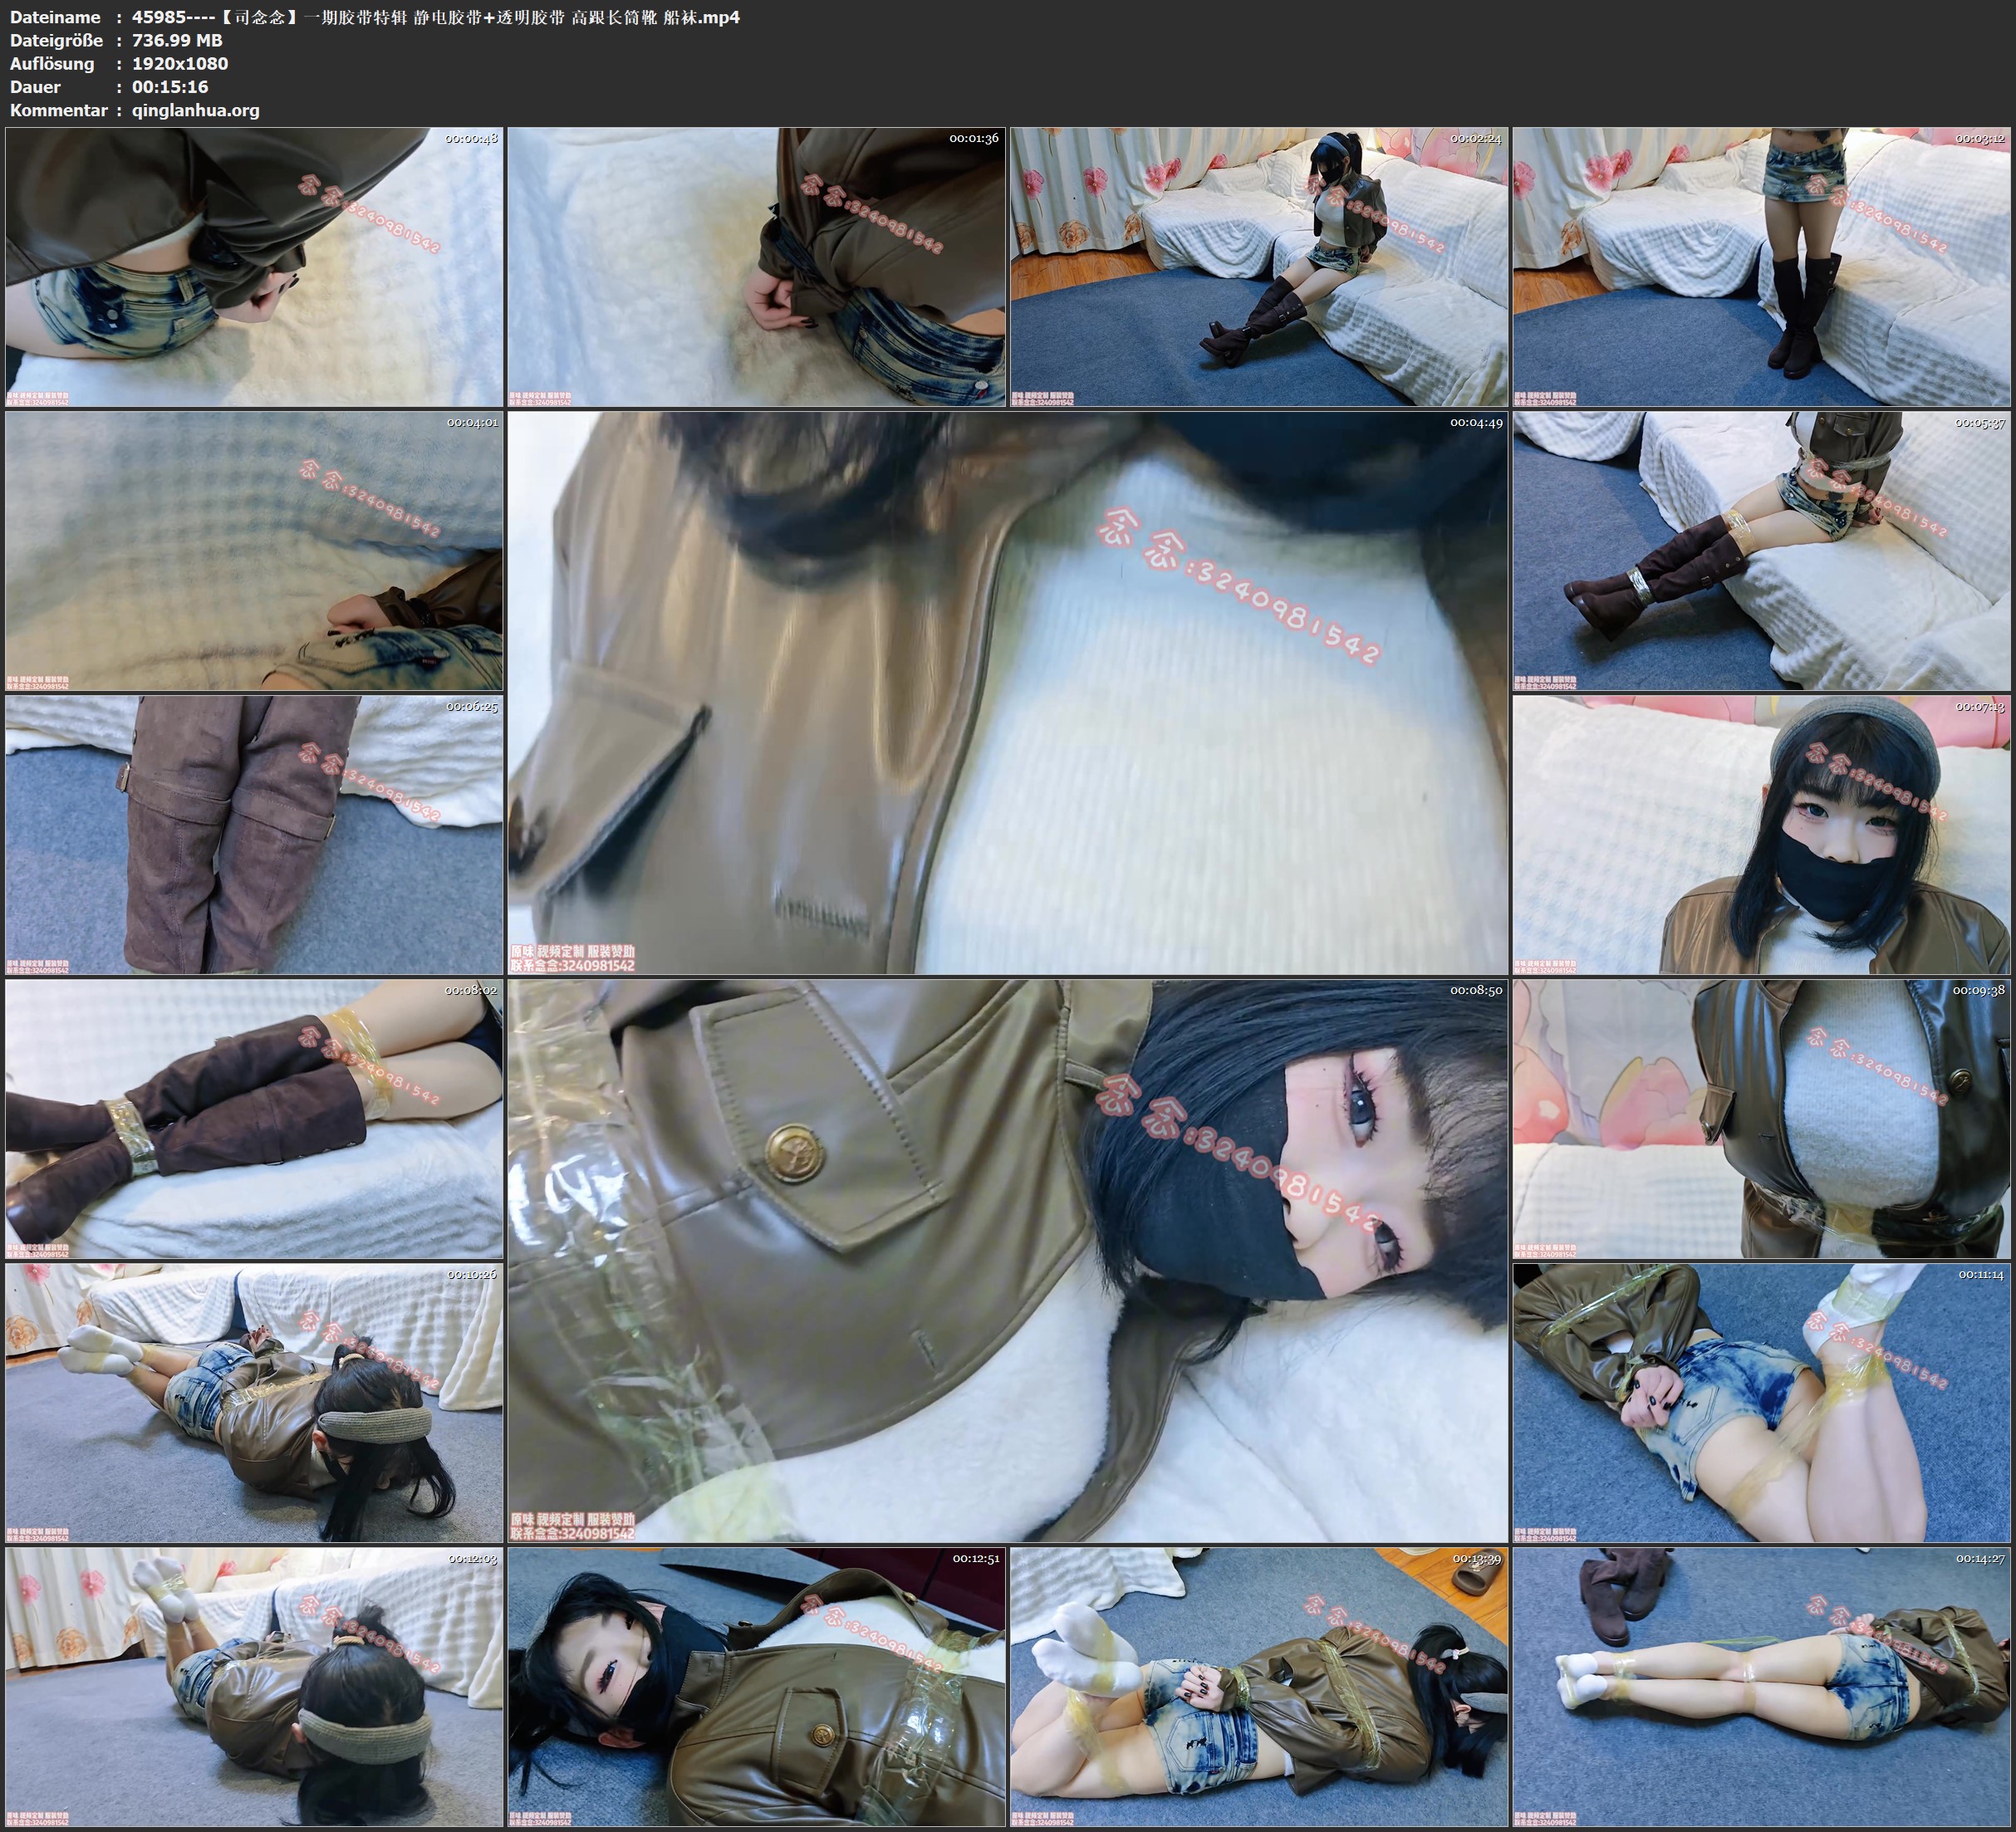Open the thumbnail at 00:11:14
This screenshot has width=2016, height=1832.
[x=1761, y=1403]
